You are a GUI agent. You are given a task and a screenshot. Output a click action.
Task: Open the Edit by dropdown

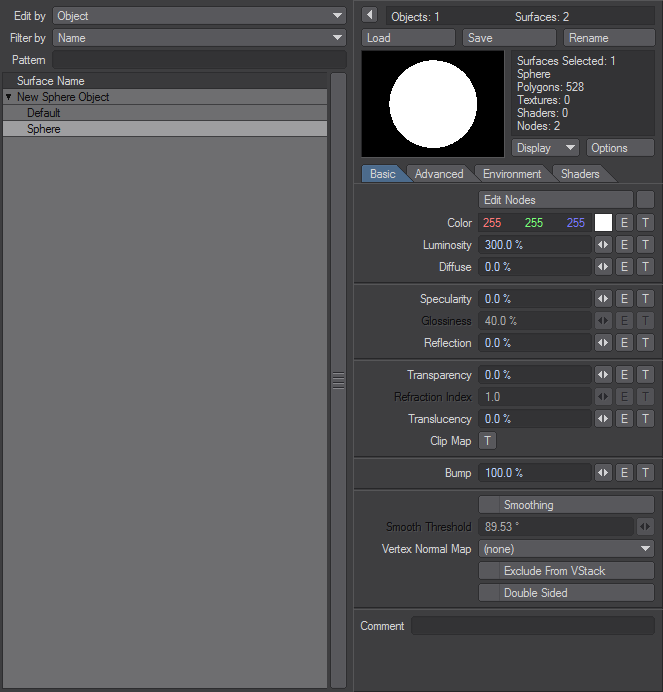click(199, 16)
